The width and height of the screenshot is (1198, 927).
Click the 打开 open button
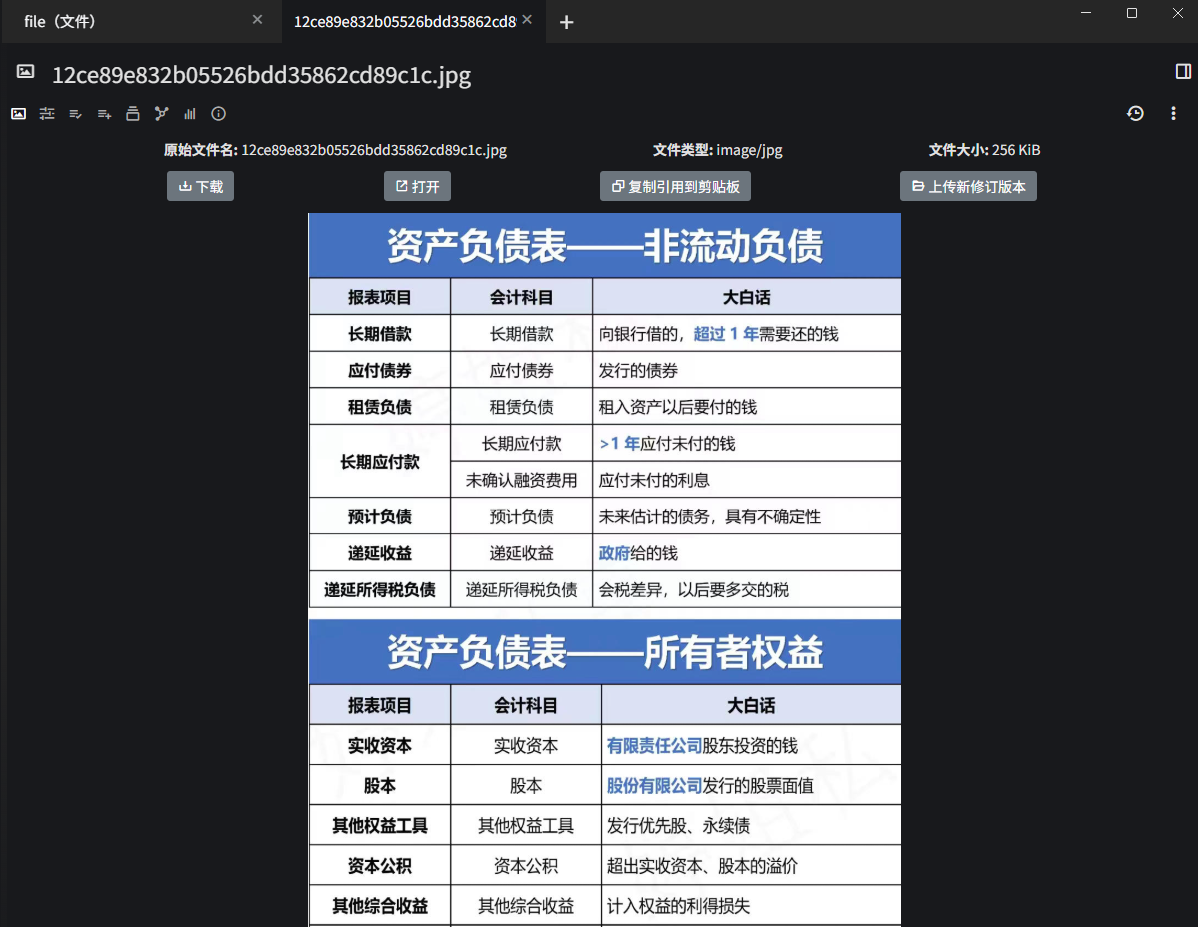click(x=417, y=186)
